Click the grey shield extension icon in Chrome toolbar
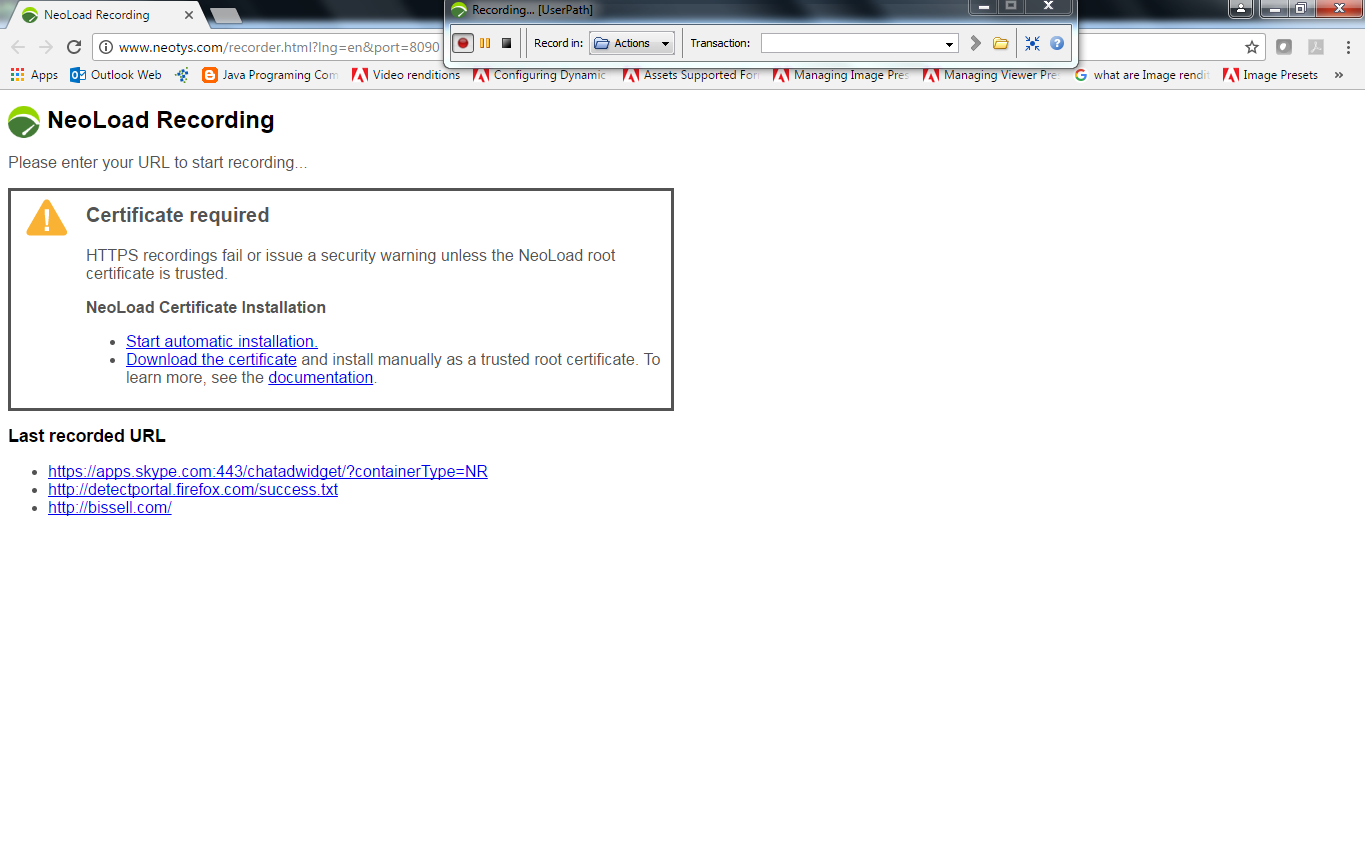 (1284, 47)
